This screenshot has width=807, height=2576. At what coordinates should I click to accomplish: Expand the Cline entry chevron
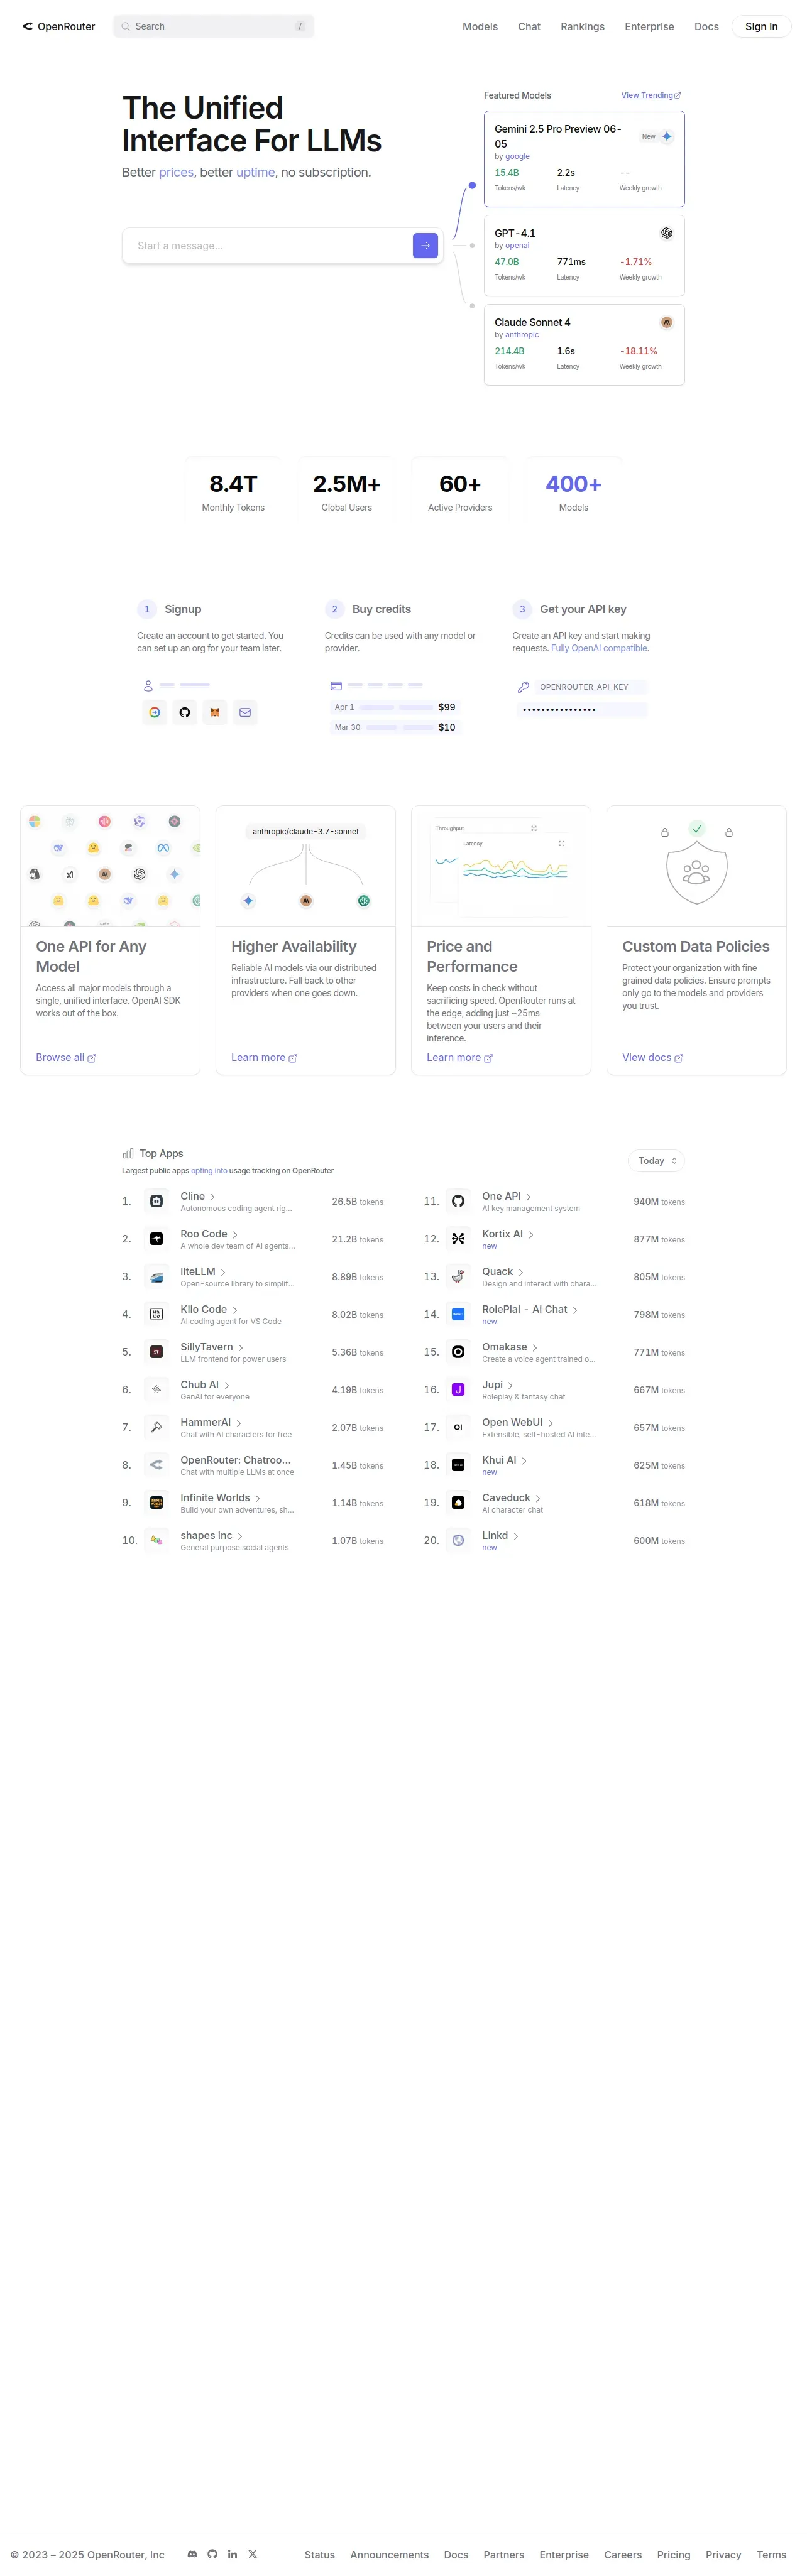213,1197
